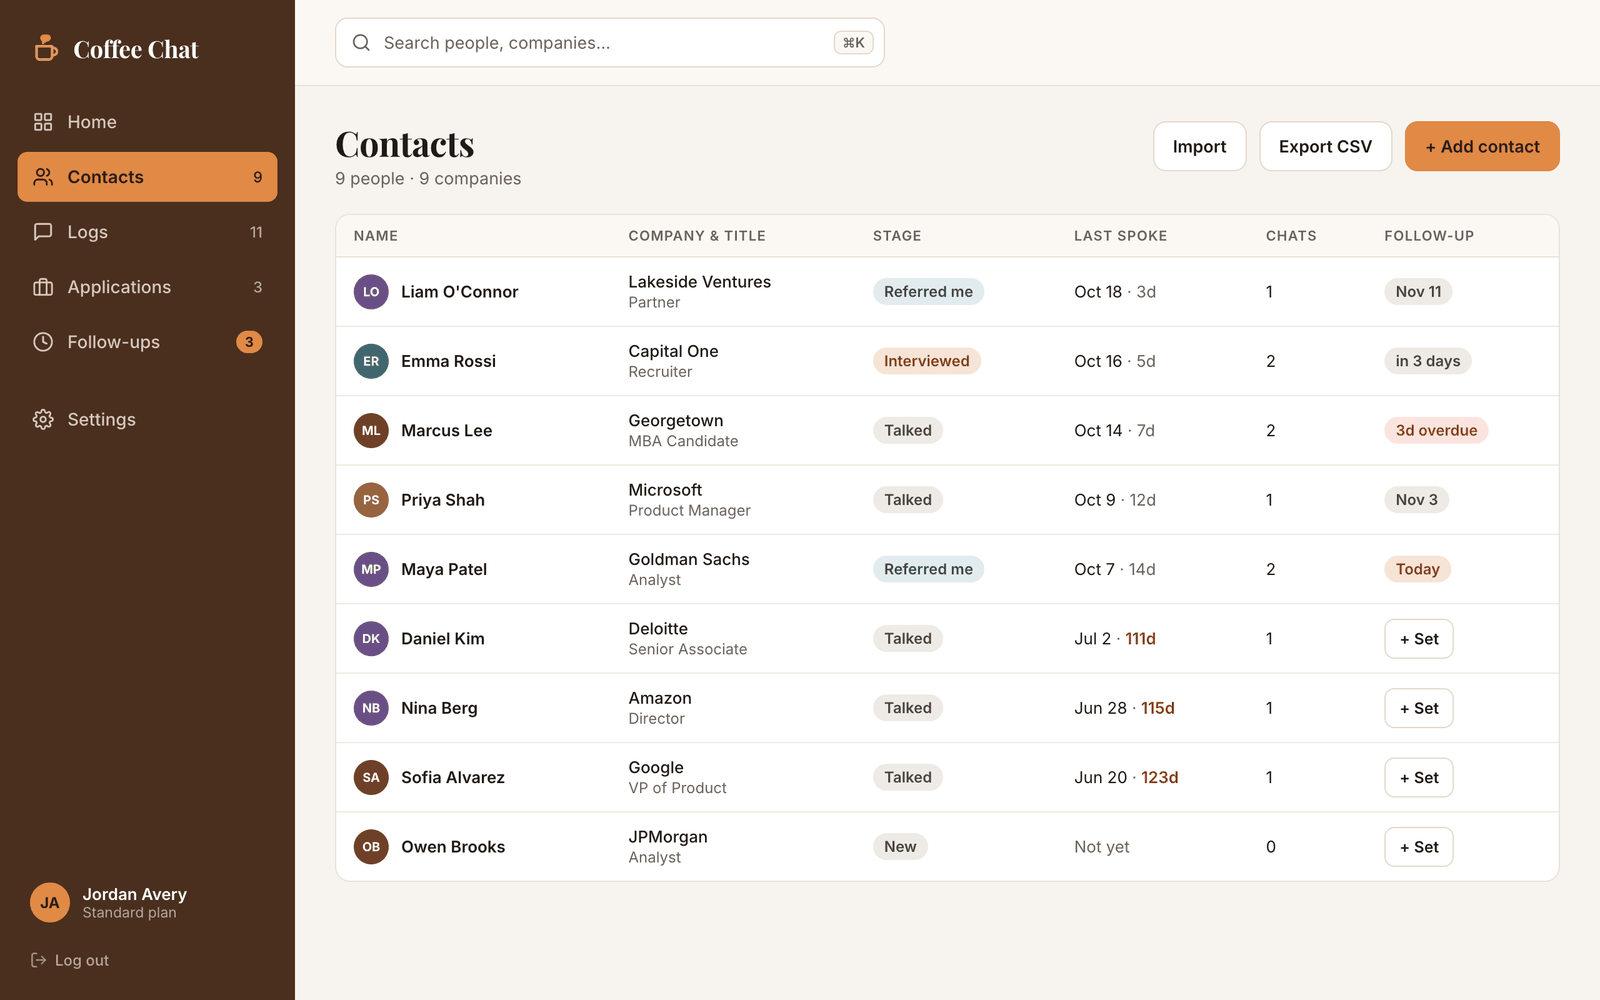Set a follow-up for Nina Berg
Image resolution: width=1600 pixels, height=1000 pixels.
1419,708
